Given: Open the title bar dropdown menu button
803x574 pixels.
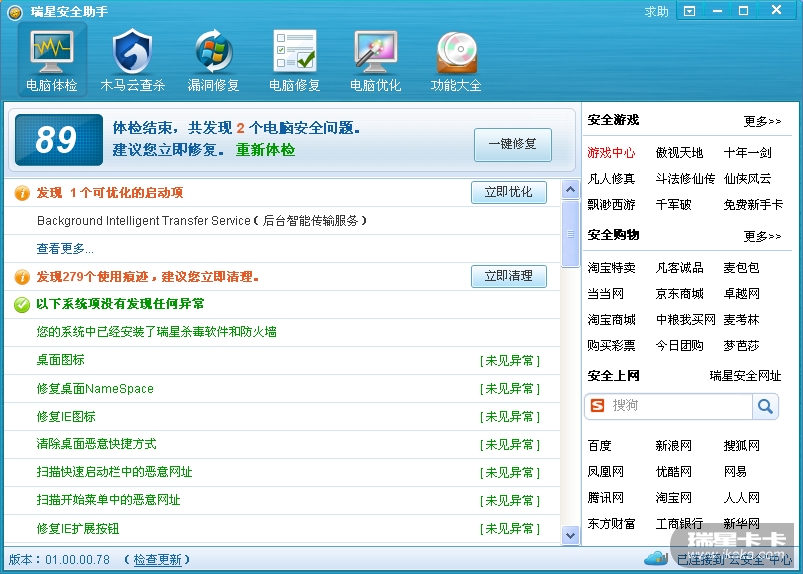Looking at the screenshot, I should coord(690,11).
